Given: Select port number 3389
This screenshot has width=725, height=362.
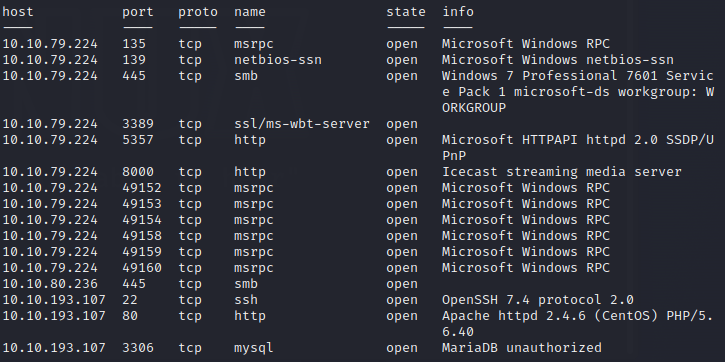Looking at the screenshot, I should (x=137, y=124).
